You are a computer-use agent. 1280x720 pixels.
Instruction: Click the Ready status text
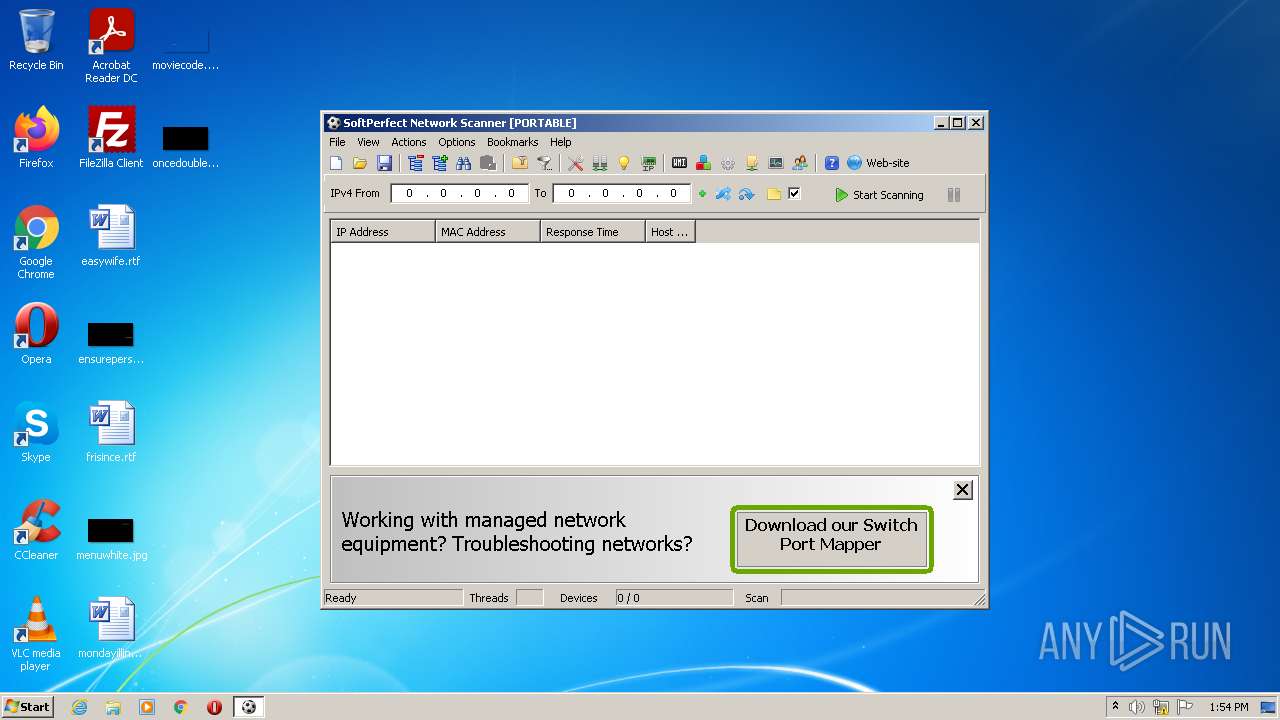(341, 598)
